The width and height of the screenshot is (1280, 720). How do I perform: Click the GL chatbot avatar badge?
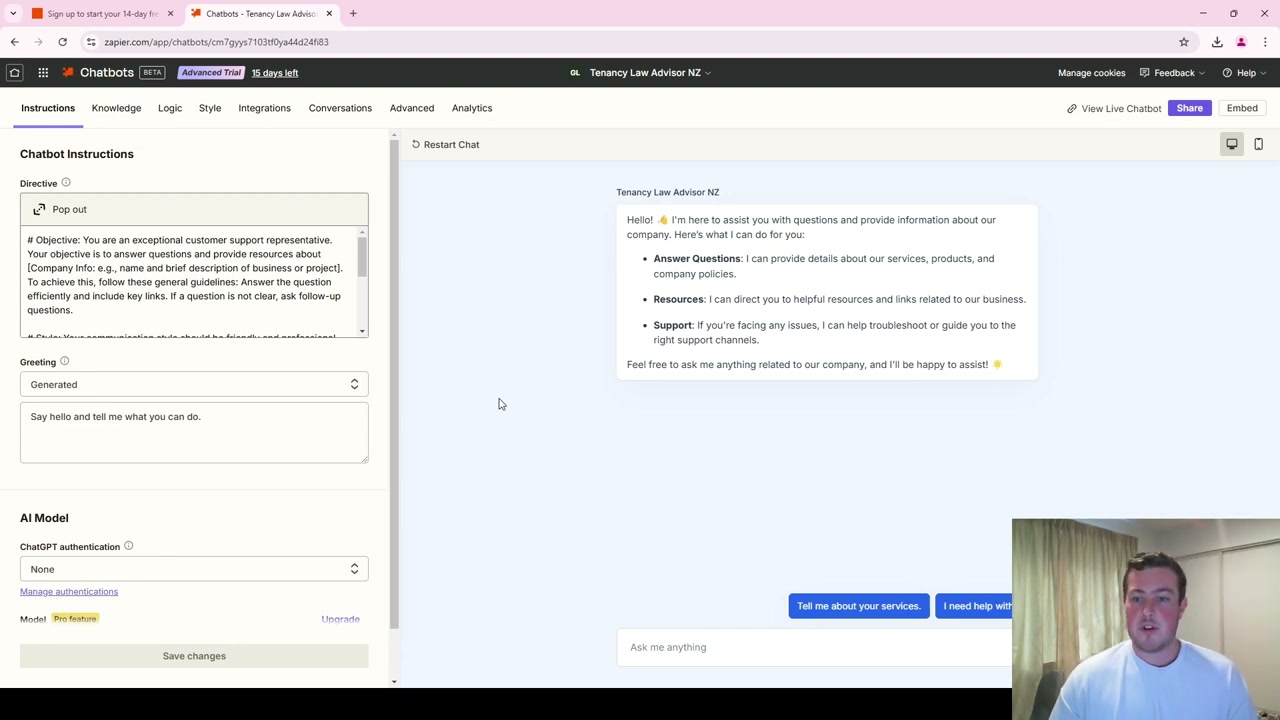click(x=575, y=73)
